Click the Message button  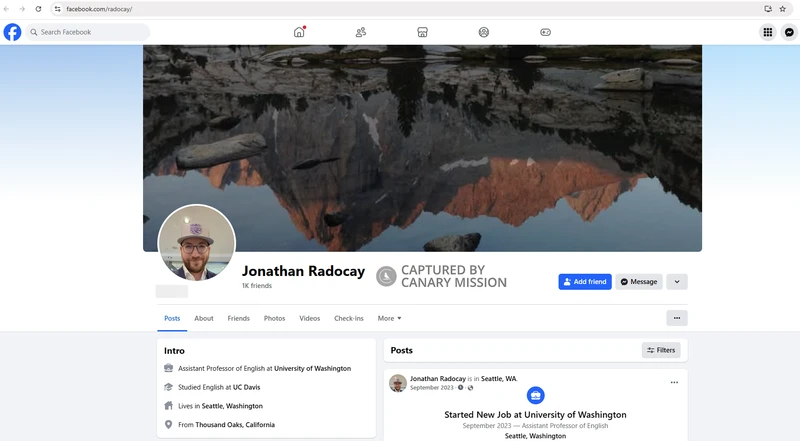coord(639,282)
